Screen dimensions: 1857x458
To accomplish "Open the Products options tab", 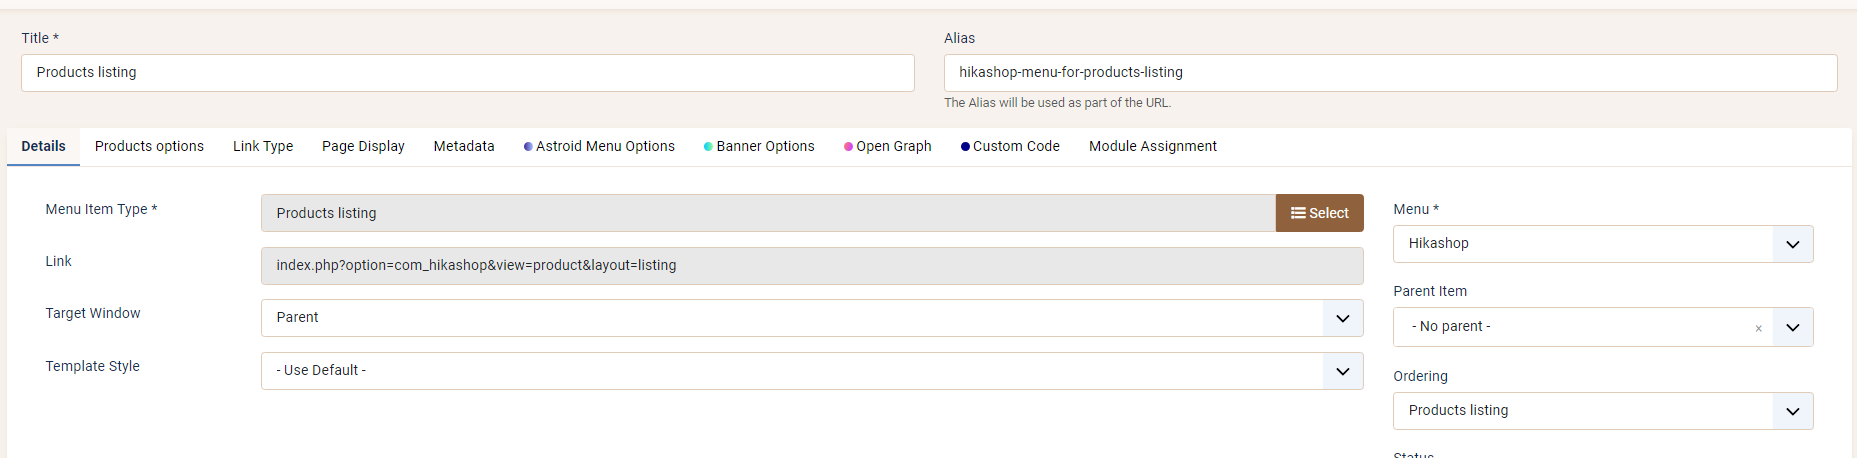I will (149, 146).
